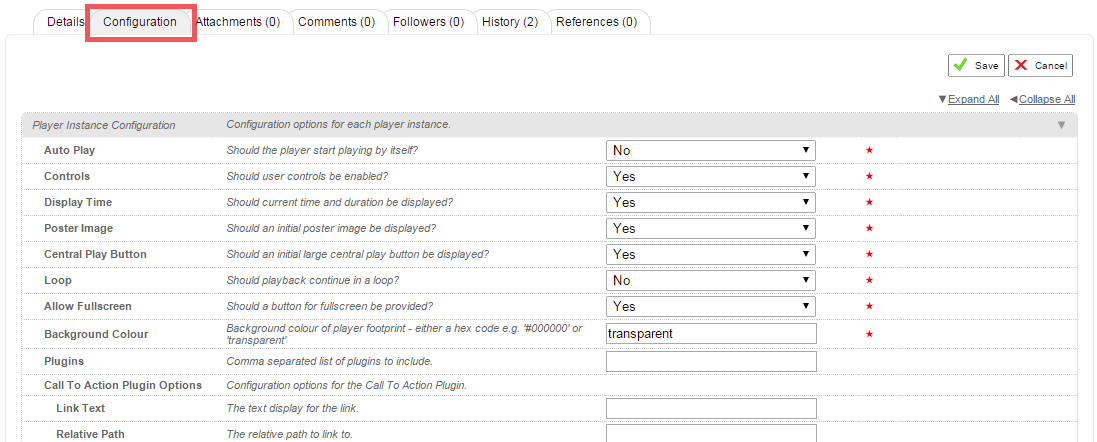Viewport: 1097px width, 442px height.
Task: Go to the Comments (0) tab
Action: 337,22
